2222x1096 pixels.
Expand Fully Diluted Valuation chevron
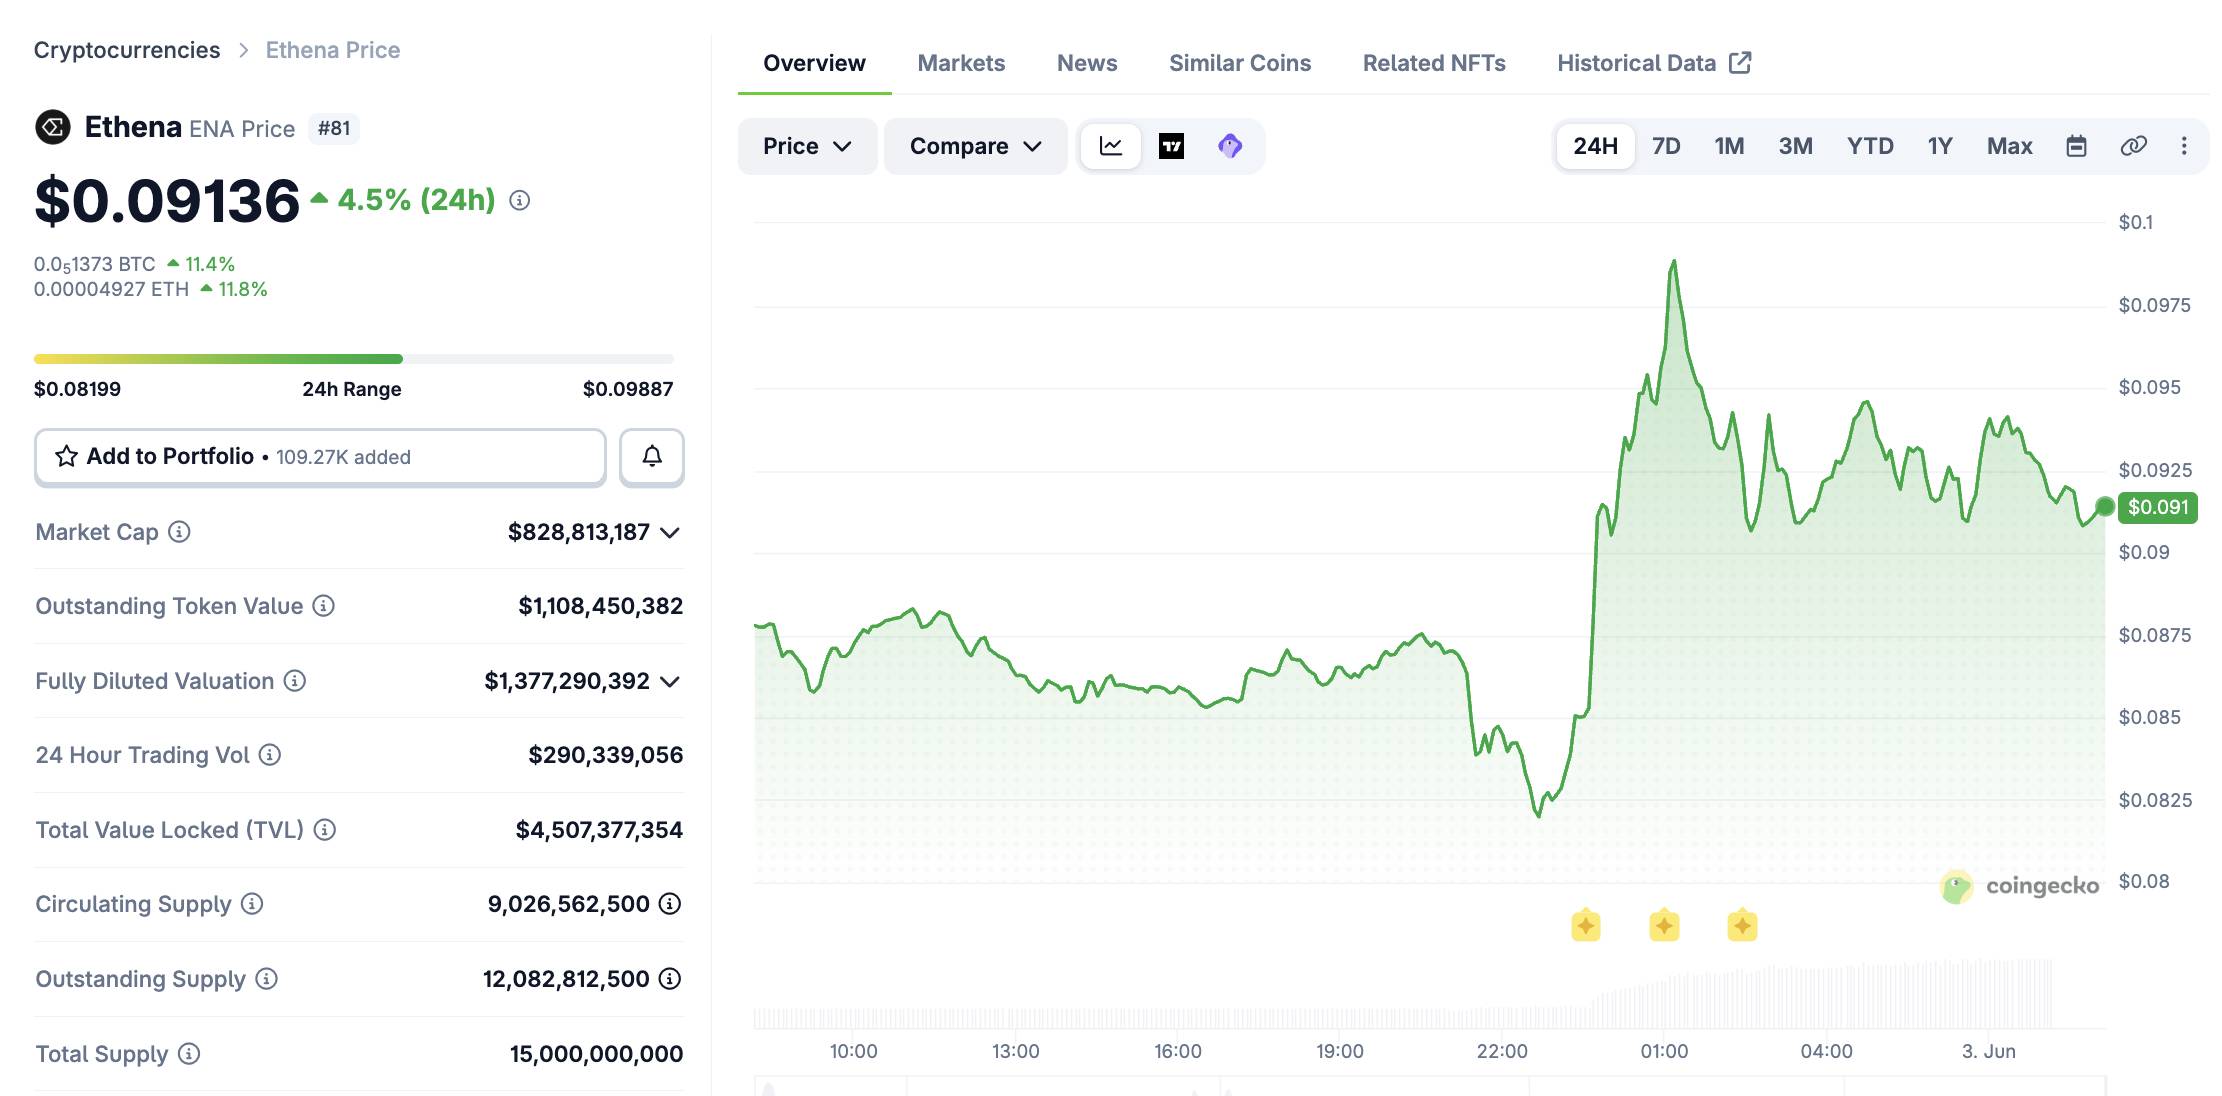[670, 682]
